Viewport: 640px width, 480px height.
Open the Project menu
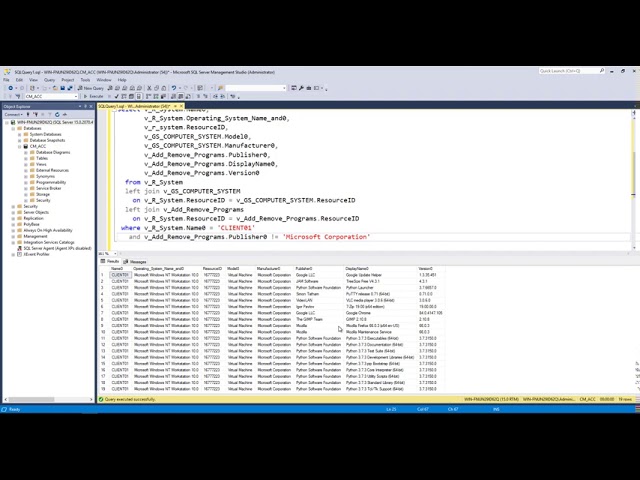coord(68,80)
